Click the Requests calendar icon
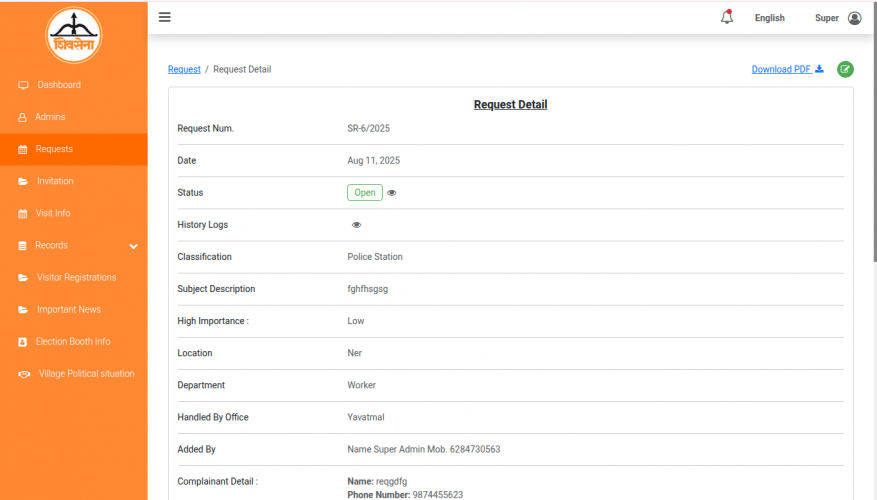Screen dimensions: 877x500 [22, 149]
